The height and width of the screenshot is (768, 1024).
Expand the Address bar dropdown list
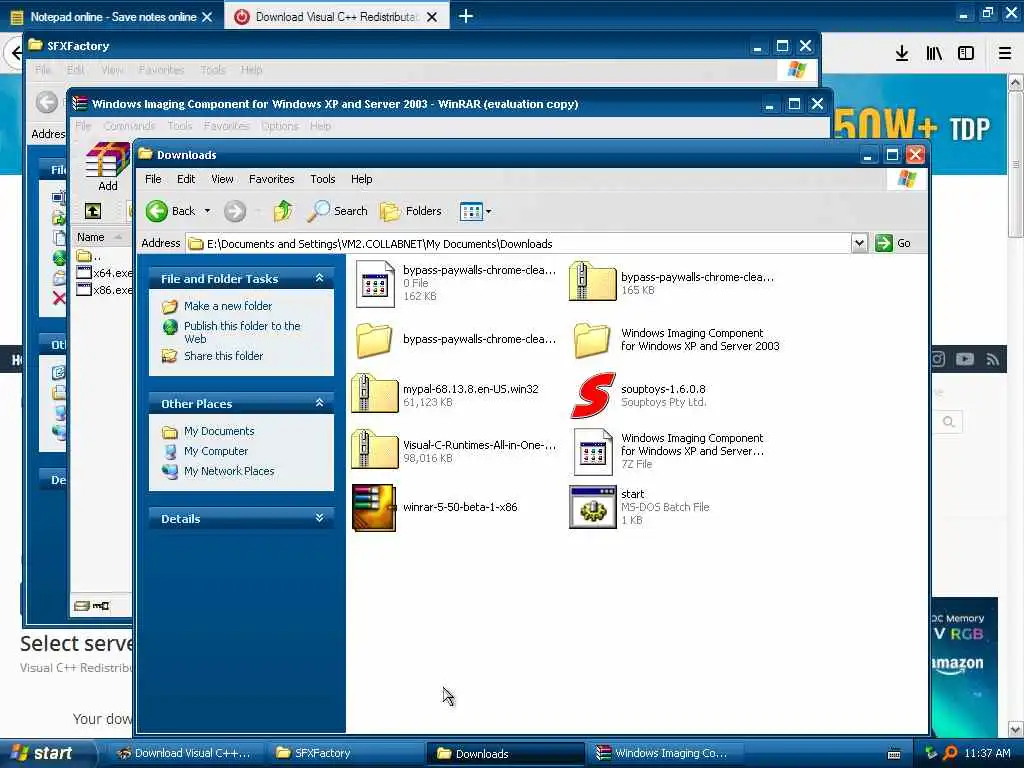[x=859, y=243]
